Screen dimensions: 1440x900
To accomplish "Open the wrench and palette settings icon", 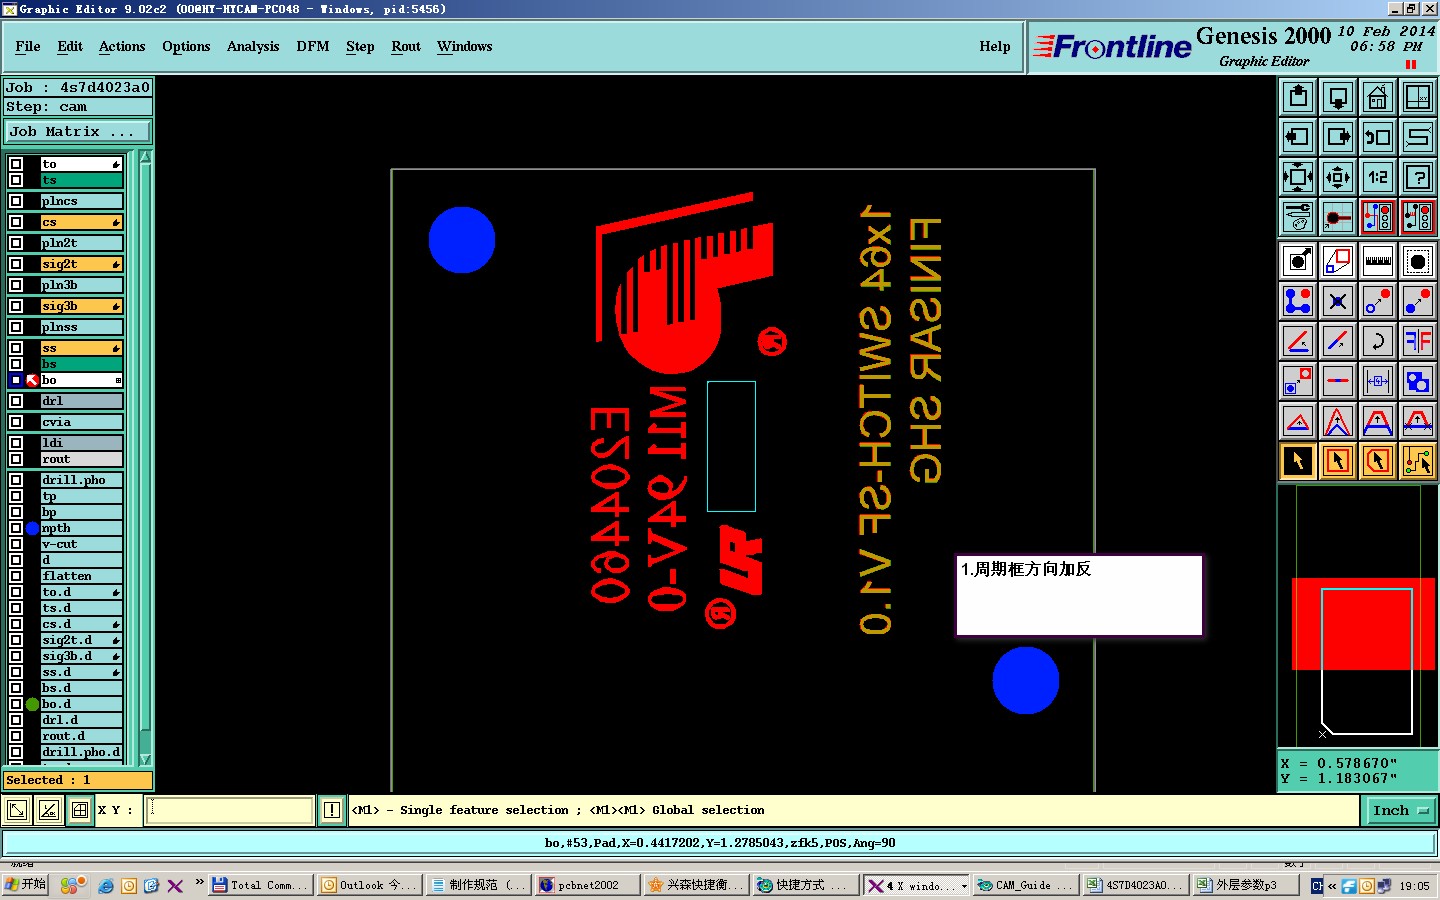I will coord(1298,217).
